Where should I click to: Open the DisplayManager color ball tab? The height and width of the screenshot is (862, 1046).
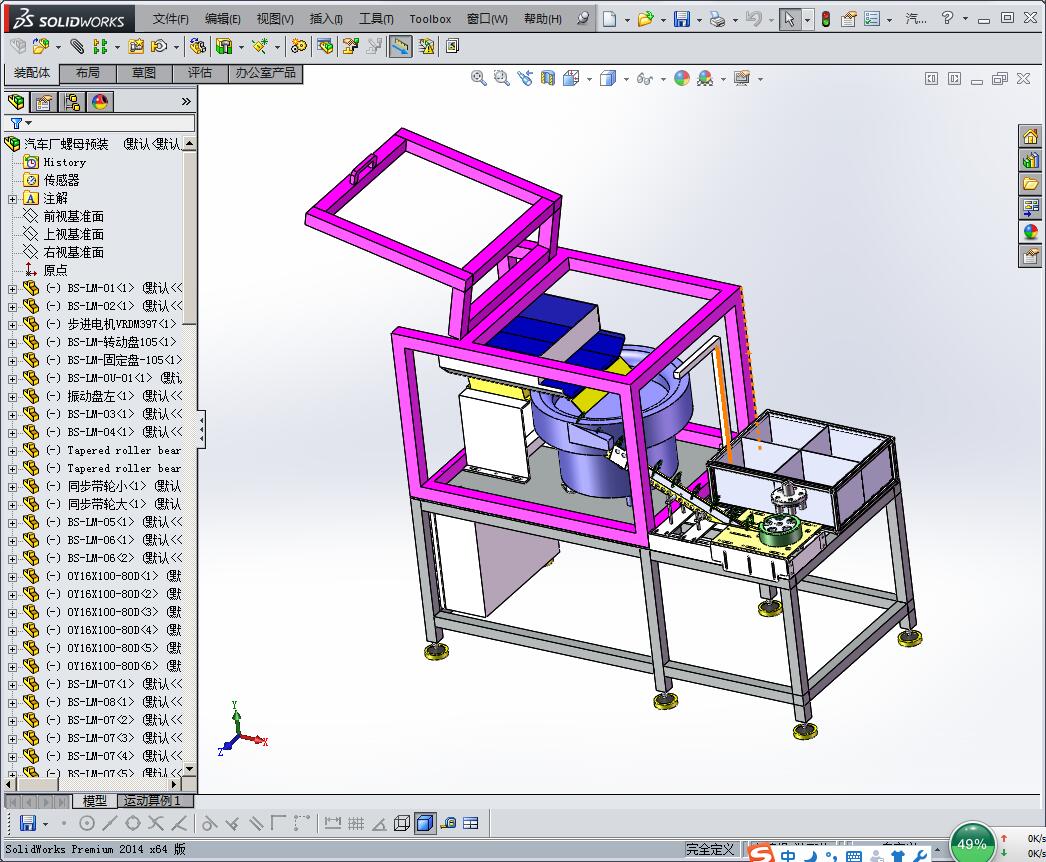(99, 101)
